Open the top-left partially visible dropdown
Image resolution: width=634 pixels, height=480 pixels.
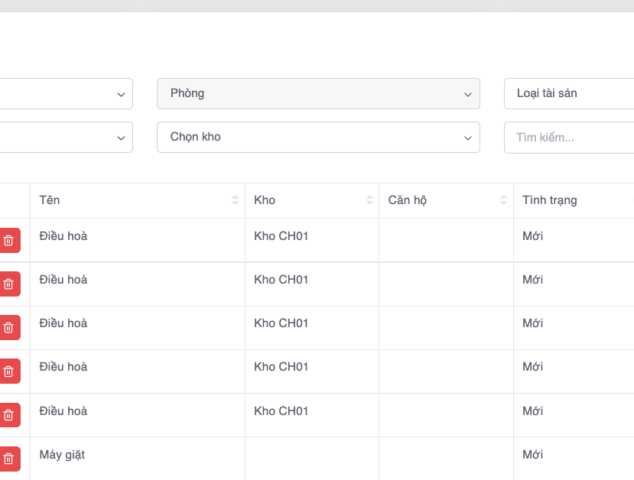(65, 93)
